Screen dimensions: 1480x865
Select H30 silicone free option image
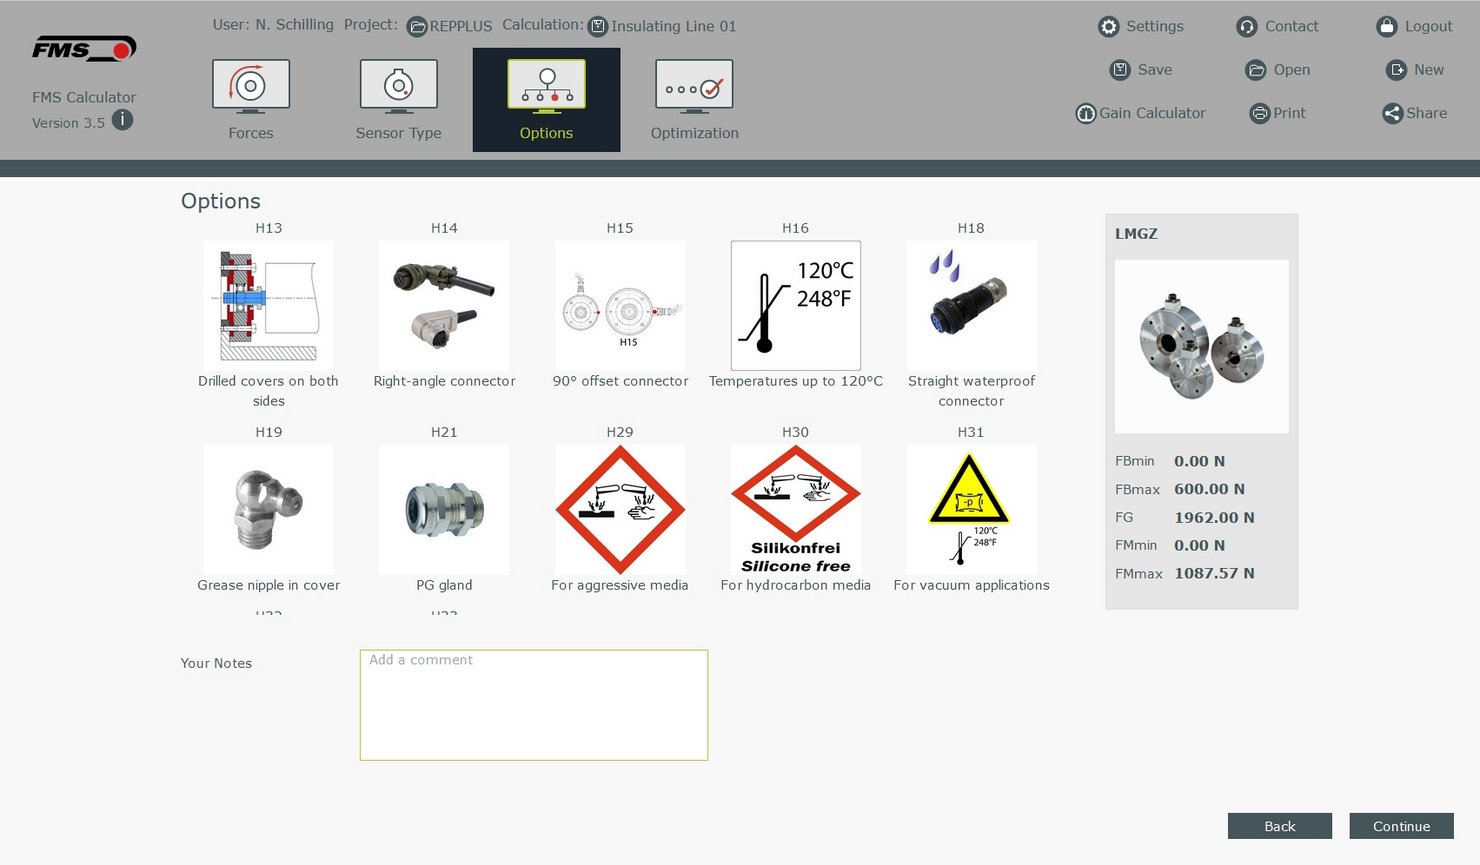(796, 510)
